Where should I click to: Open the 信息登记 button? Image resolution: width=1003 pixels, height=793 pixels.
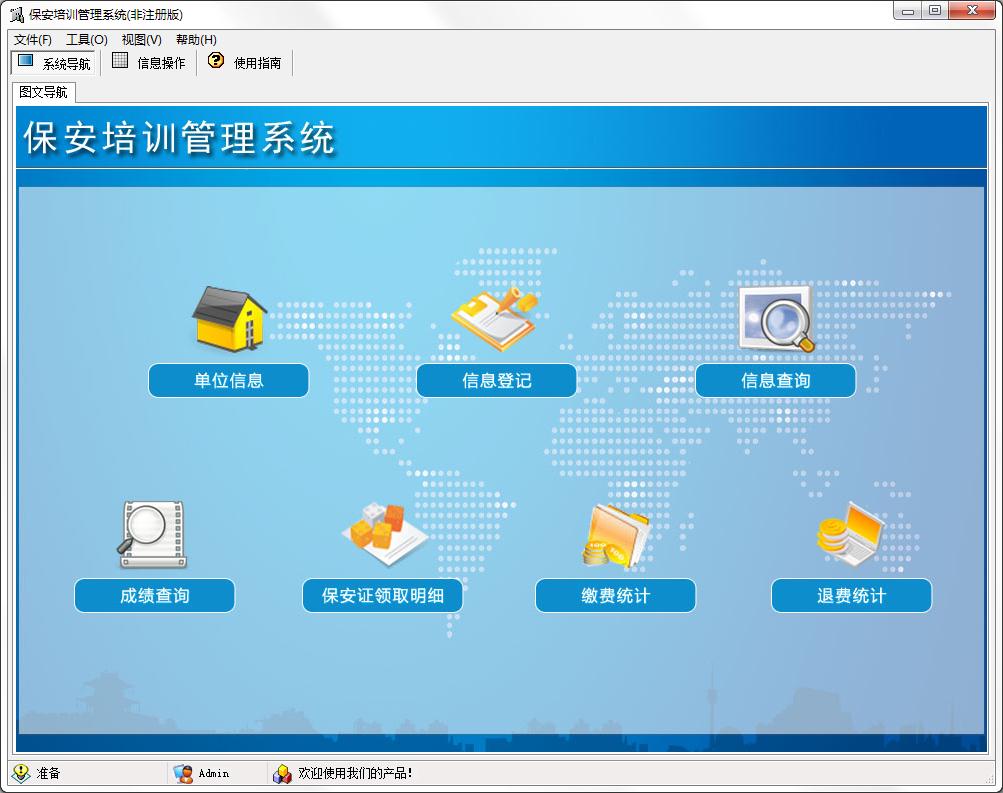click(496, 381)
